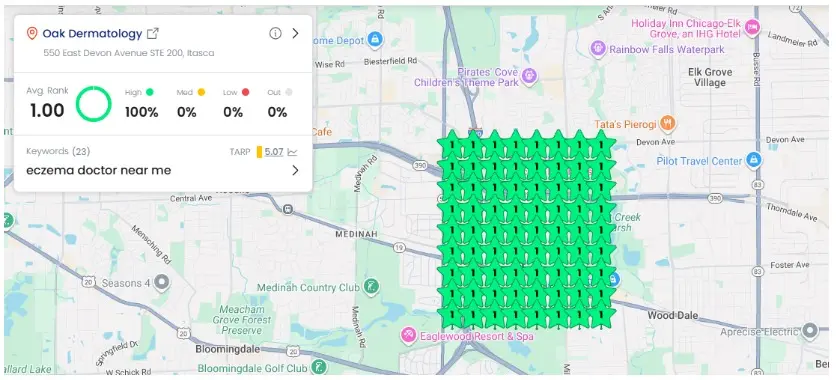
Task: Click Route 83 shield near Foster Ave
Action: (757, 272)
